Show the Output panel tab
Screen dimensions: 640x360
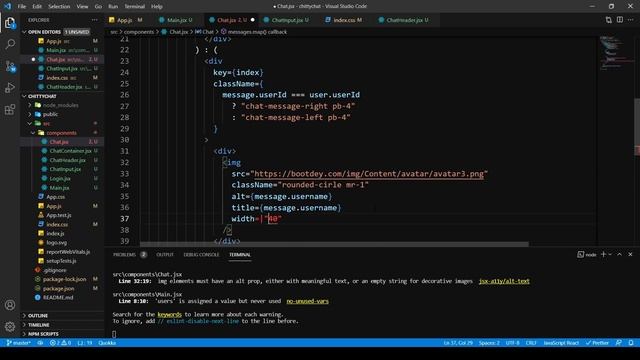(165, 255)
